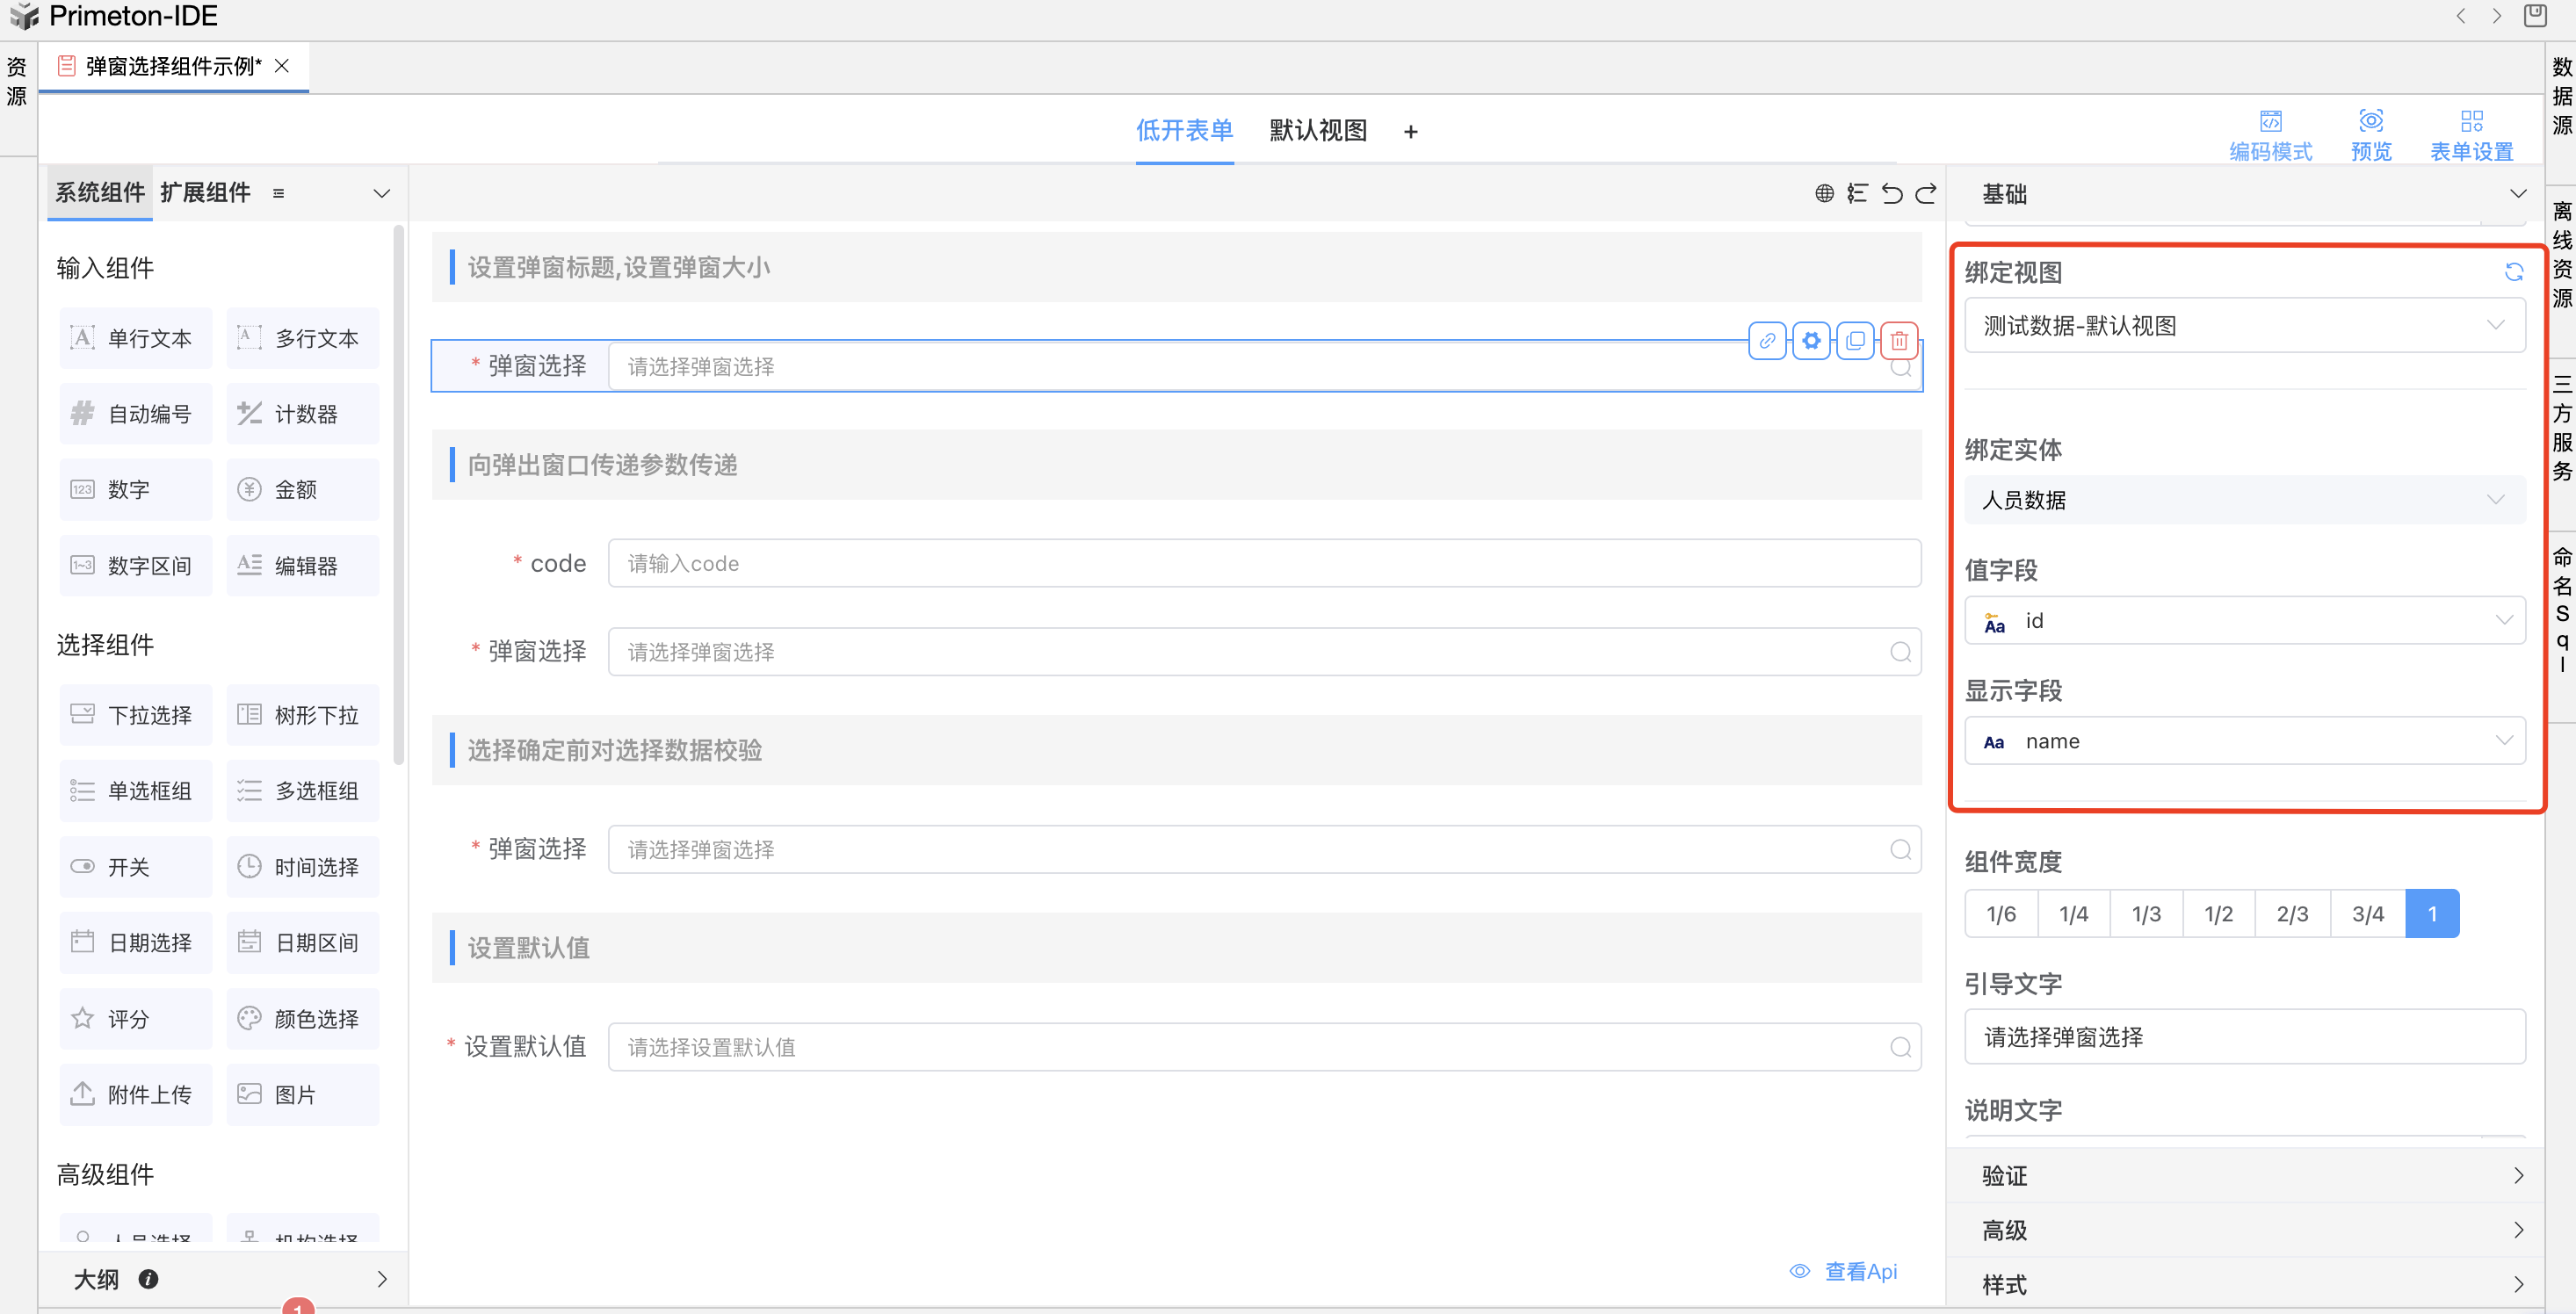
Task: Click the link icon on selected field
Action: click(1767, 341)
